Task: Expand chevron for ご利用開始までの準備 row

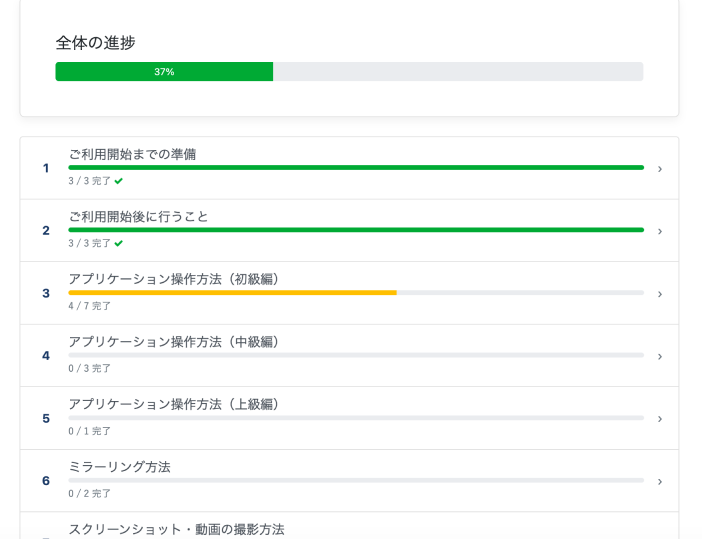Action: pos(659,169)
